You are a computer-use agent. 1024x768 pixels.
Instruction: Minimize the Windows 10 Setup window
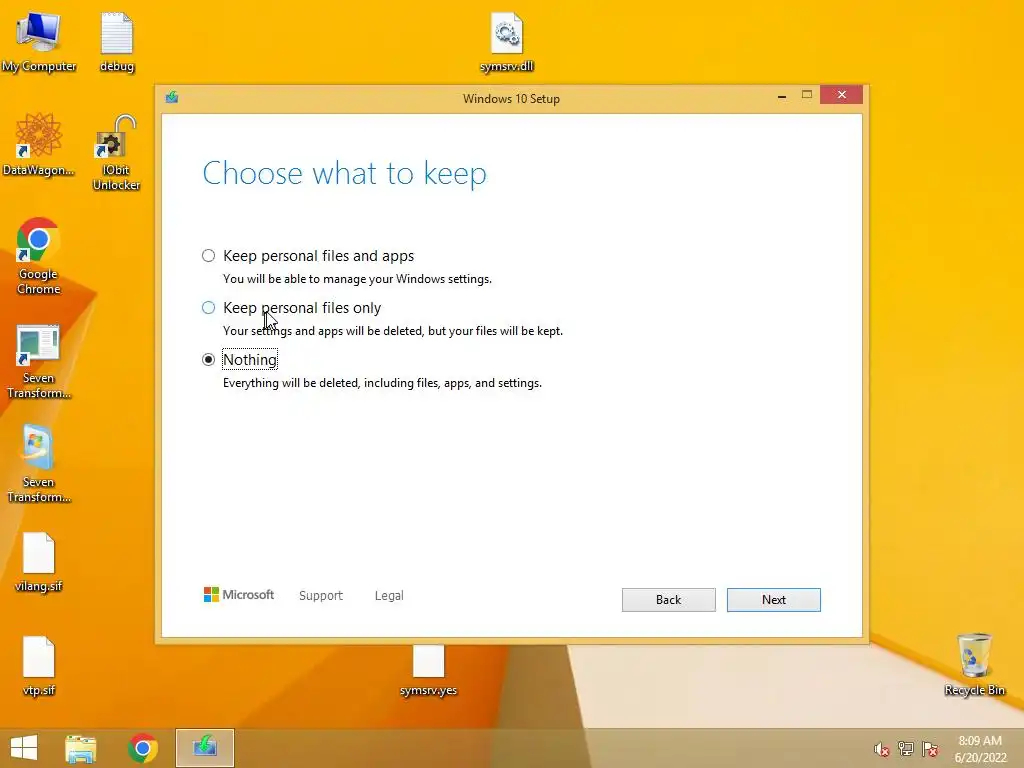pos(782,95)
